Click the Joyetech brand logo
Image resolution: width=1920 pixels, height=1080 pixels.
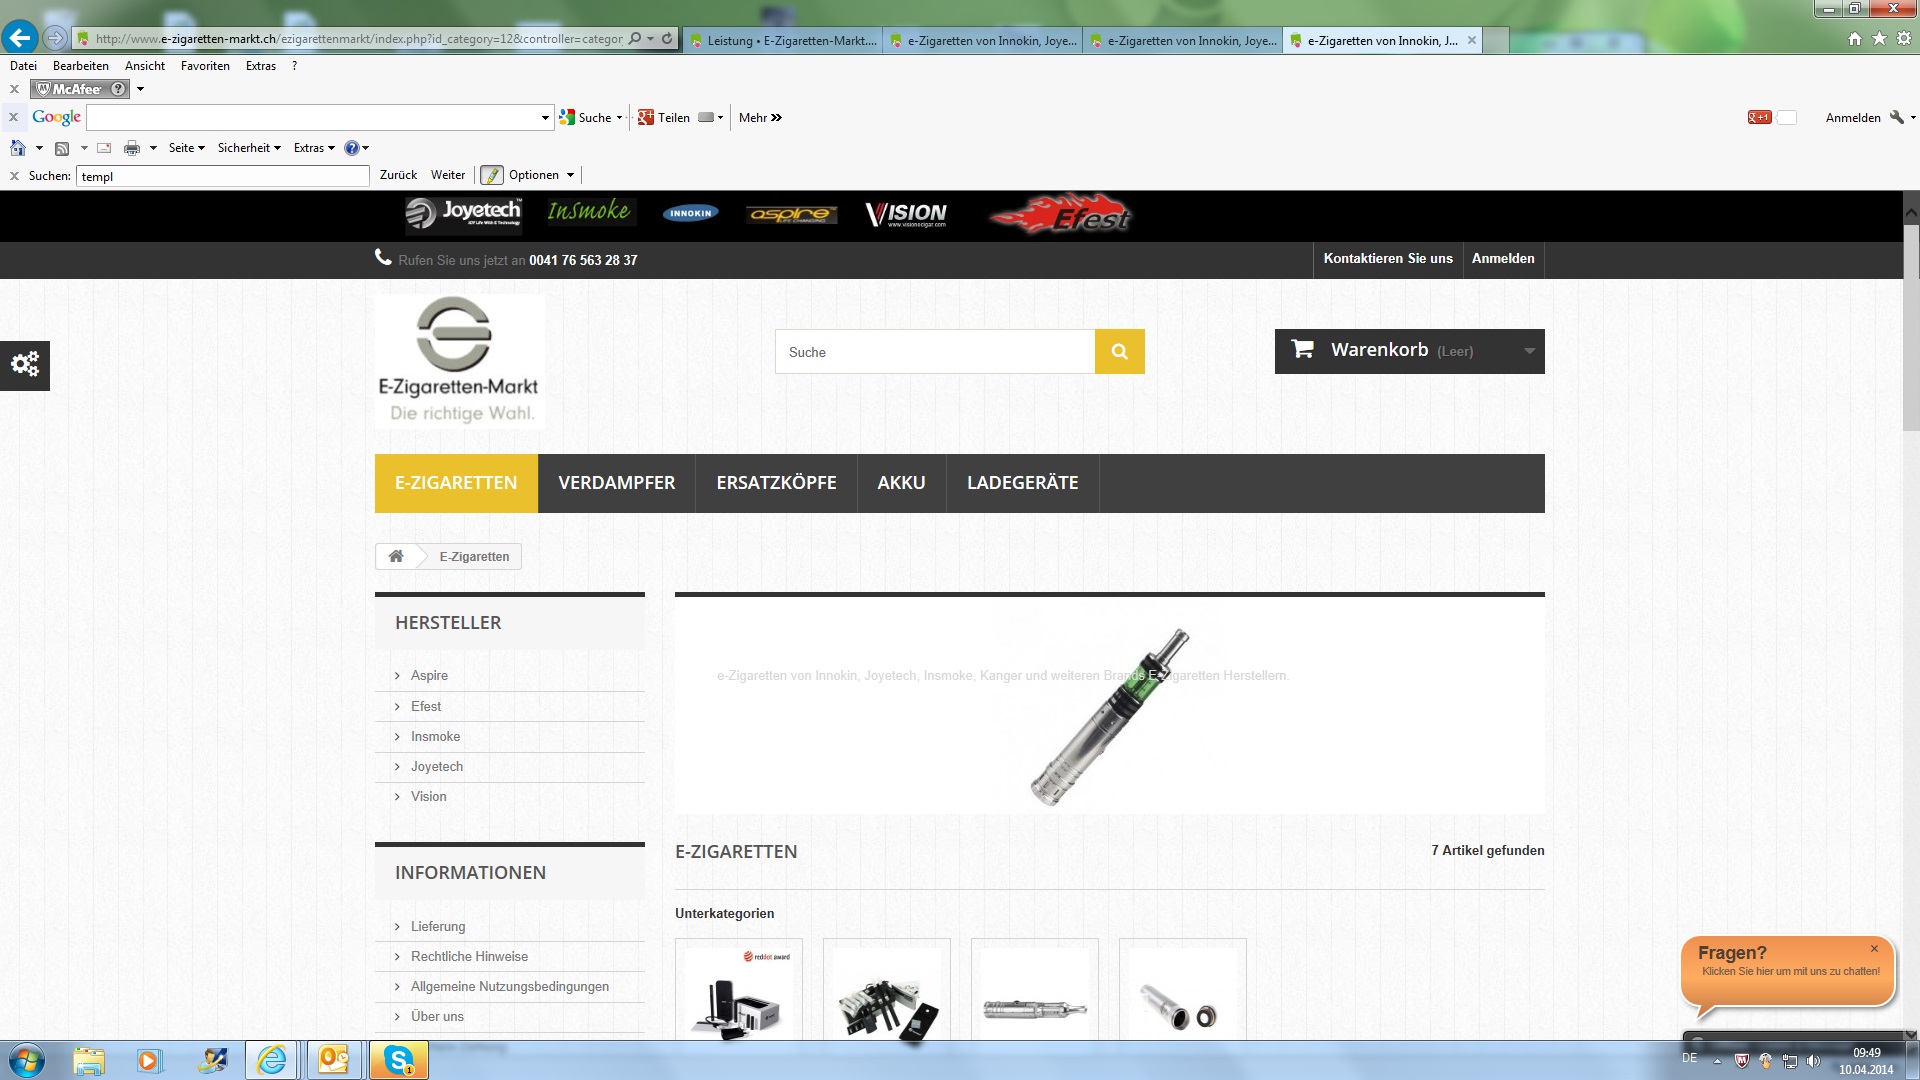(x=463, y=213)
